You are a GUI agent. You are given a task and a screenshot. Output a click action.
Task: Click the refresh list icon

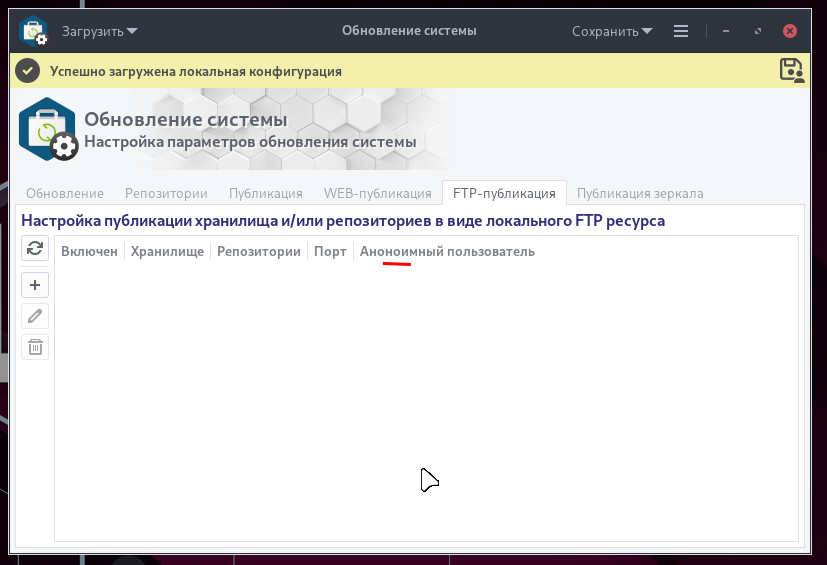point(35,248)
